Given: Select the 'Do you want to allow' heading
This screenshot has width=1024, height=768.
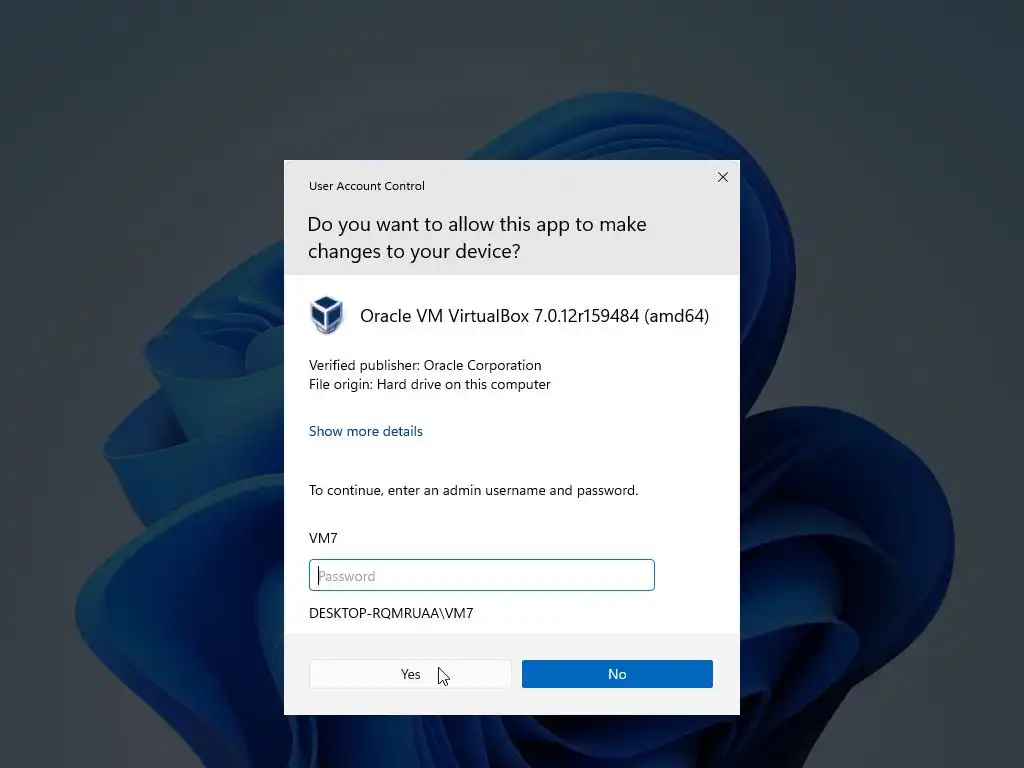Looking at the screenshot, I should [x=477, y=238].
